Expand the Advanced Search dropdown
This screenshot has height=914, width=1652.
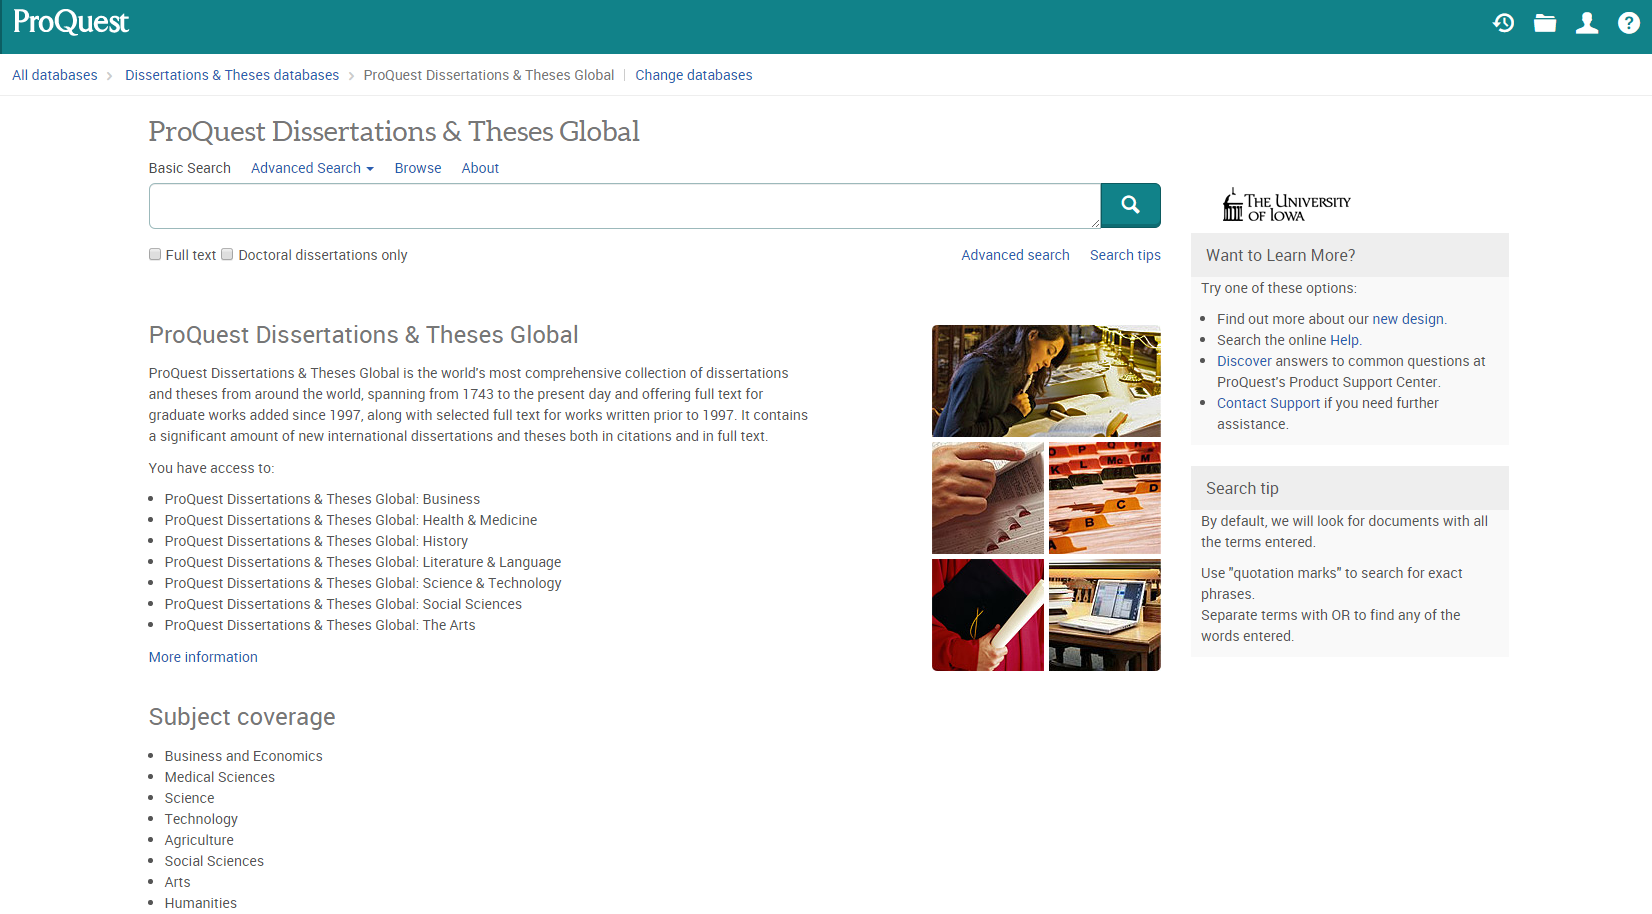(312, 168)
